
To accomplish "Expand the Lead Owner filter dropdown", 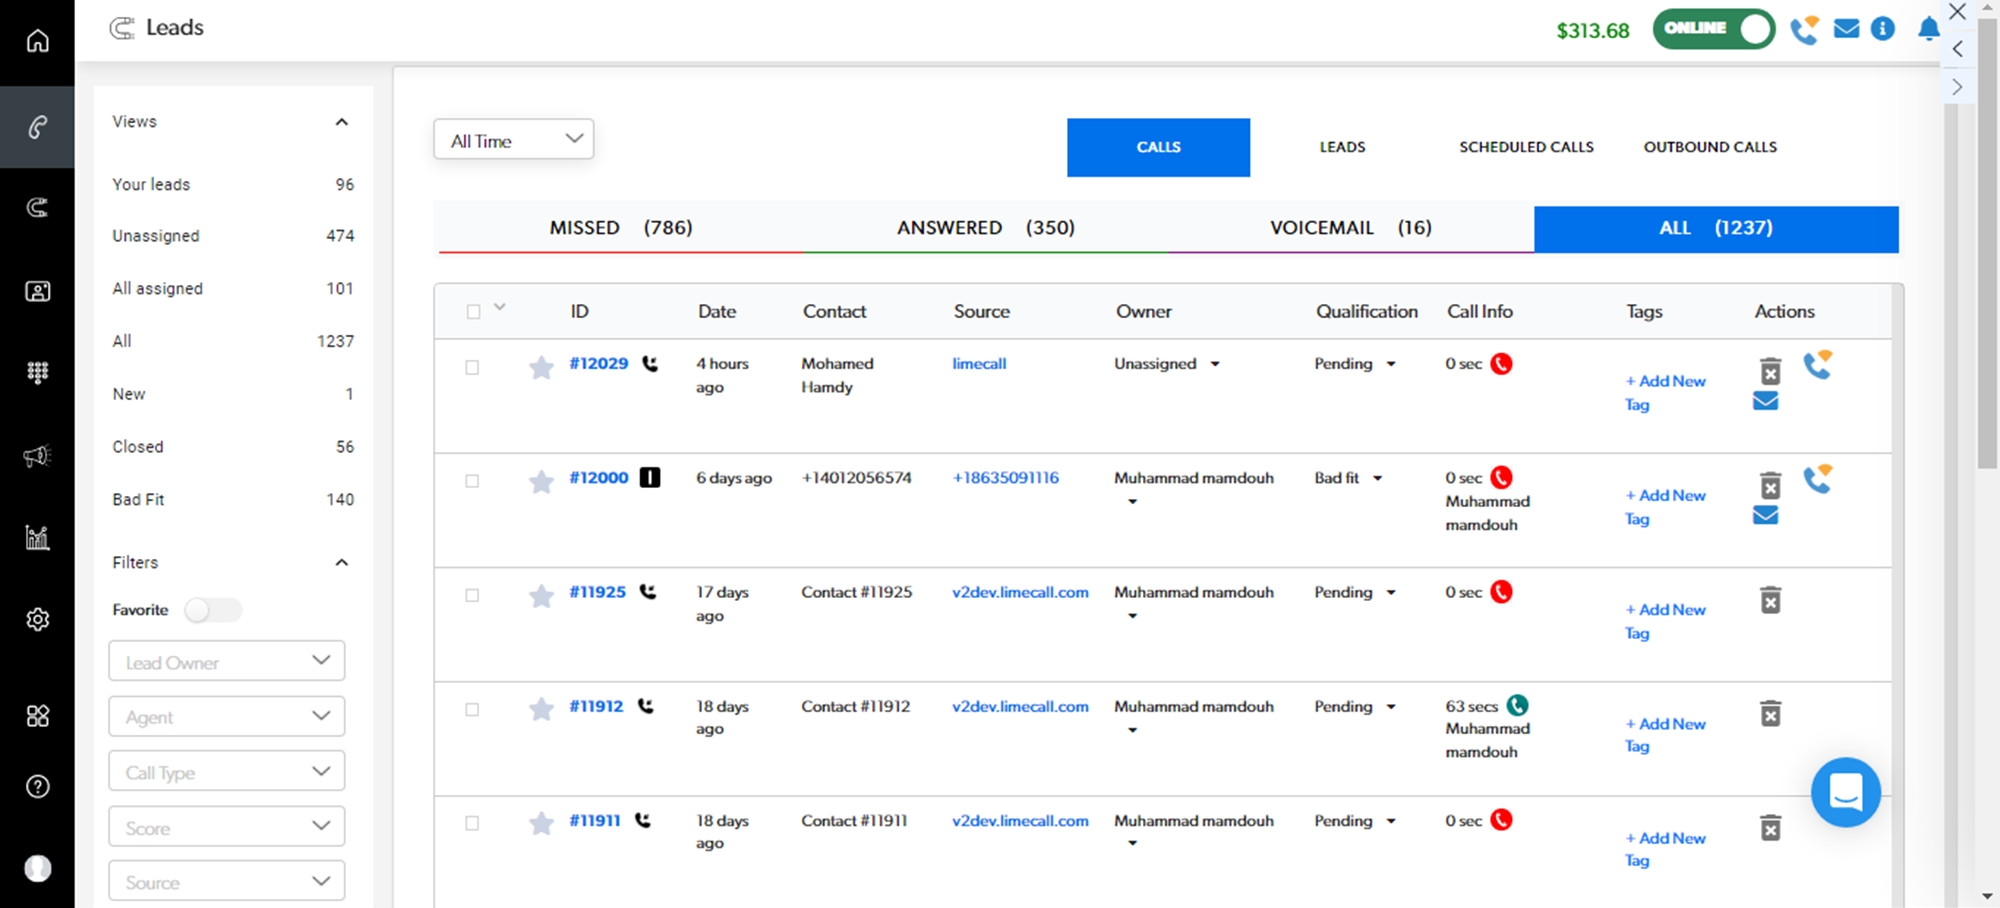I will point(227,662).
